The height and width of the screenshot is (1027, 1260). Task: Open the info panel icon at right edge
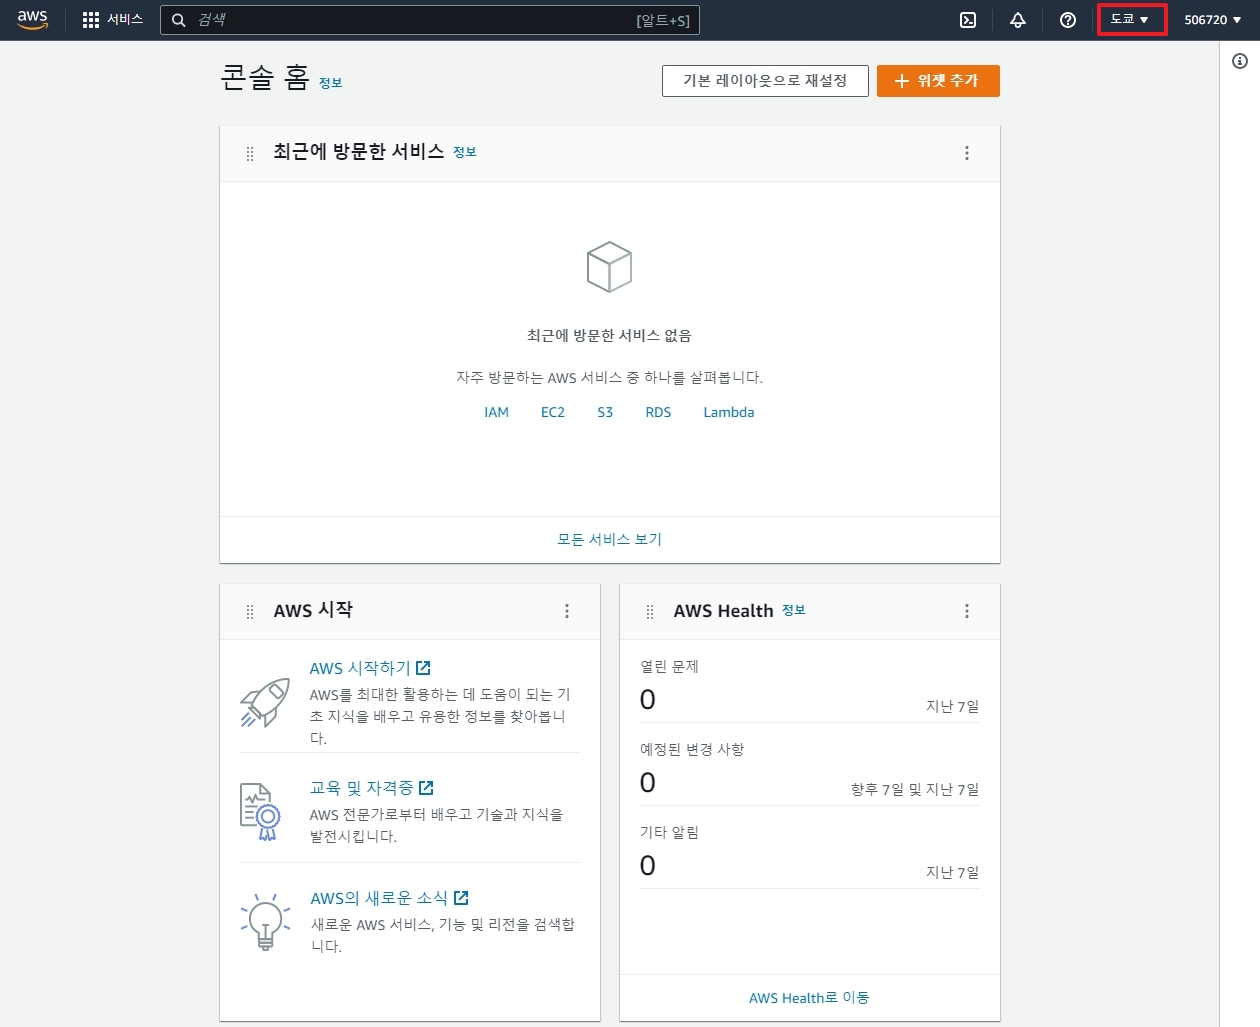click(1240, 61)
